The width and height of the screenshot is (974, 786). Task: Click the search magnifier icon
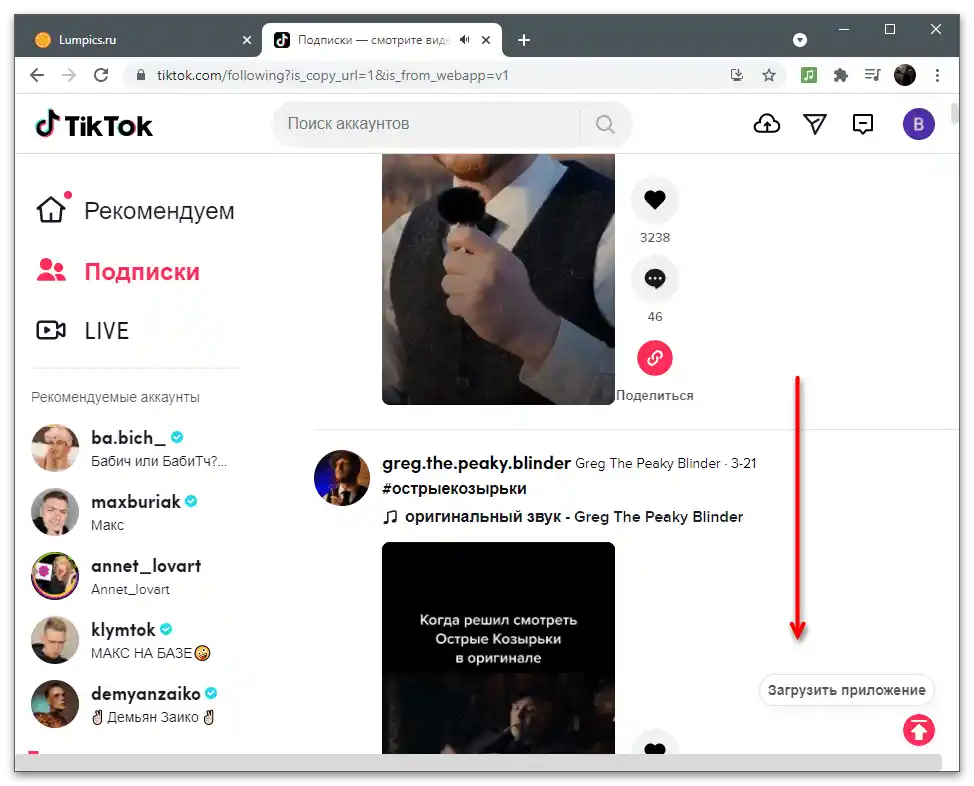pyautogui.click(x=605, y=124)
